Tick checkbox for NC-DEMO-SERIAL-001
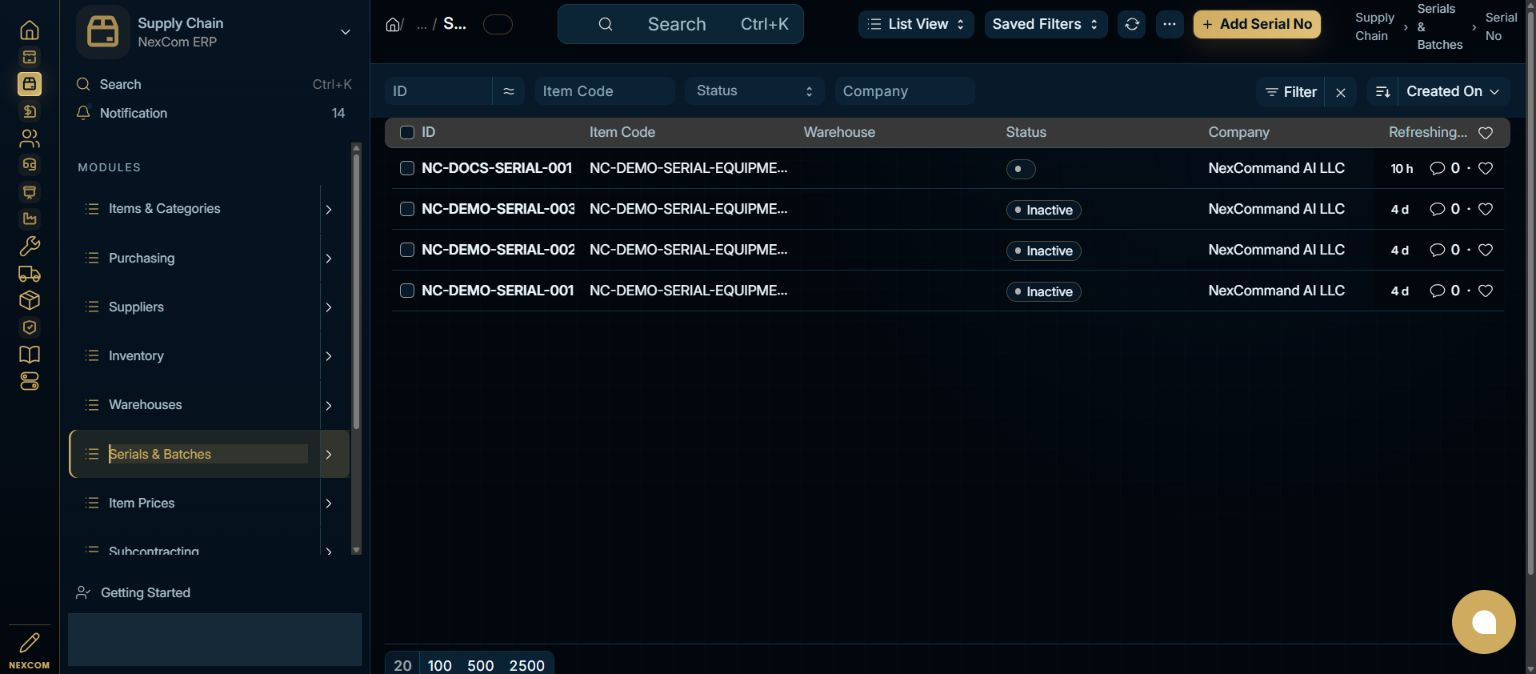The width and height of the screenshot is (1536, 674). (407, 291)
